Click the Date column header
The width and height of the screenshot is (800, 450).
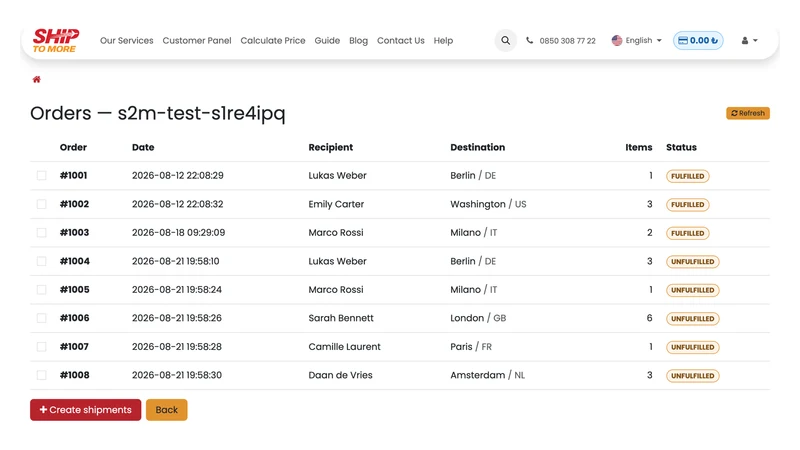[143, 147]
